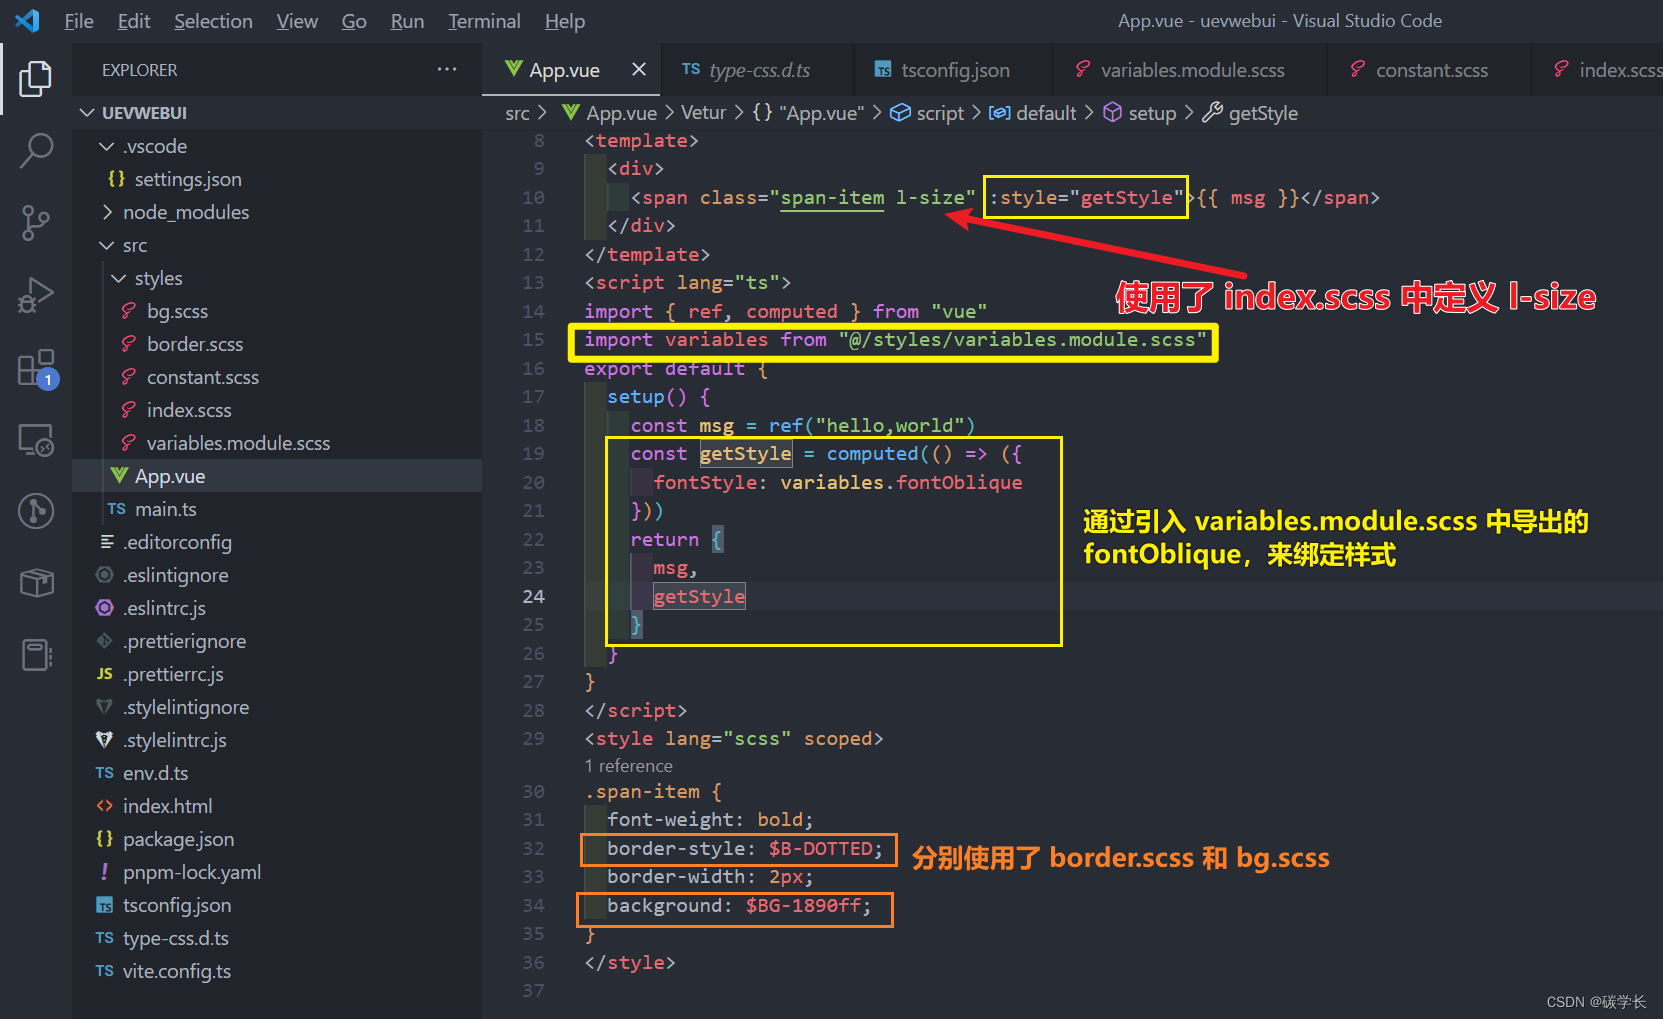Open index.scss in explorer tree
1663x1019 pixels.
[x=277, y=410]
